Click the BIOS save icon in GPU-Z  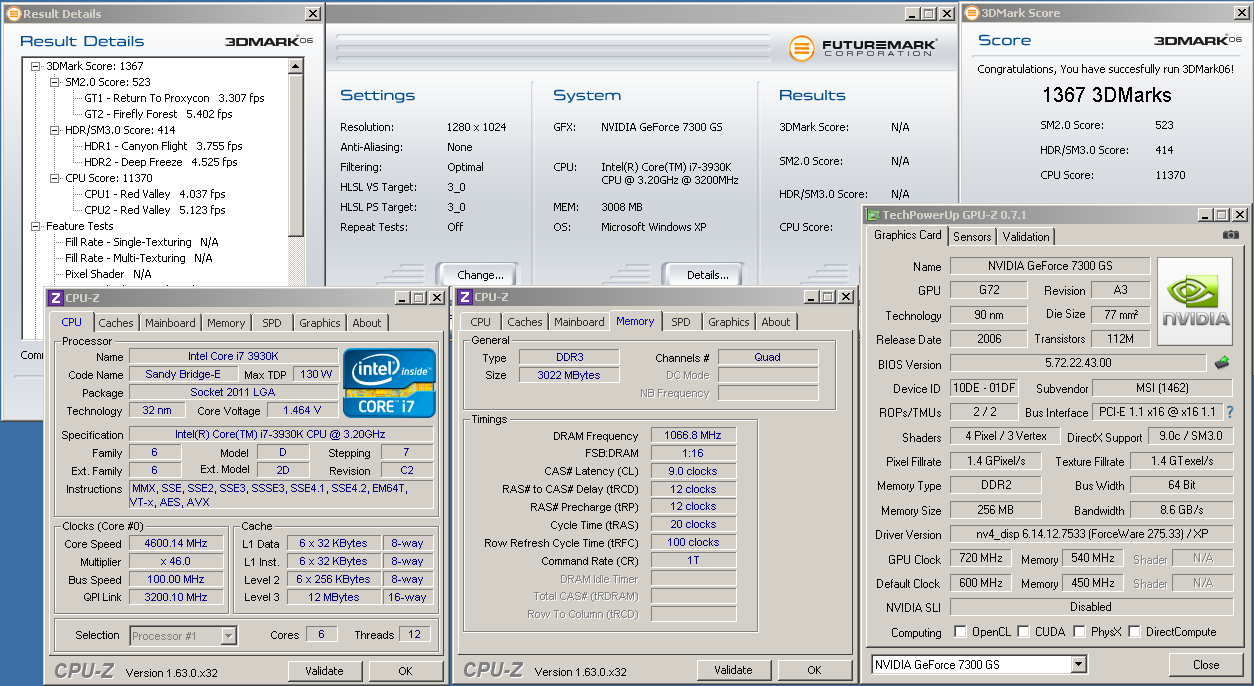click(1222, 363)
